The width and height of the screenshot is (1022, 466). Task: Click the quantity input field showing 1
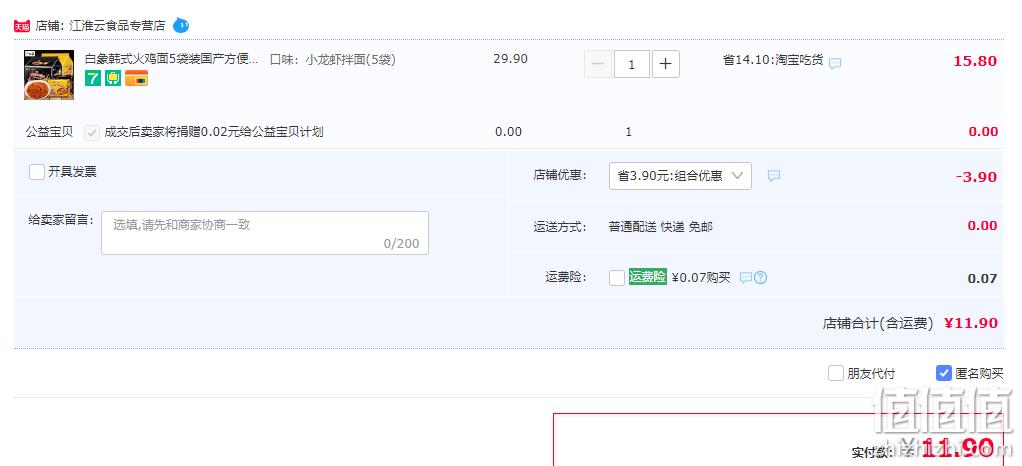tap(632, 64)
